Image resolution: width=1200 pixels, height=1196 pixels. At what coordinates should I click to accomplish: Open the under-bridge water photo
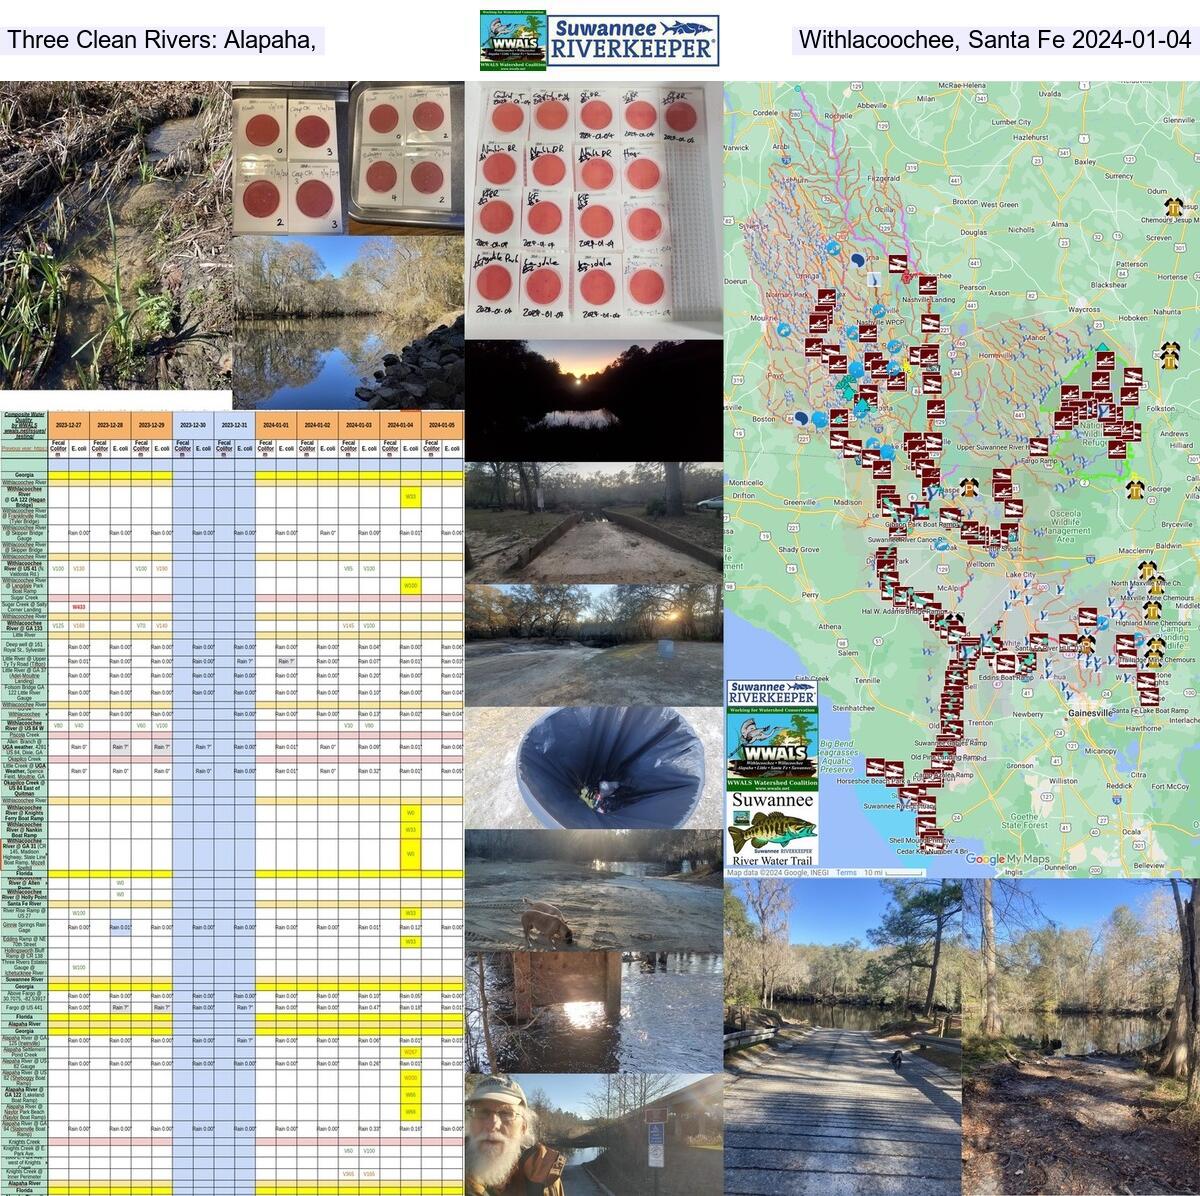pyautogui.click(x=593, y=1012)
